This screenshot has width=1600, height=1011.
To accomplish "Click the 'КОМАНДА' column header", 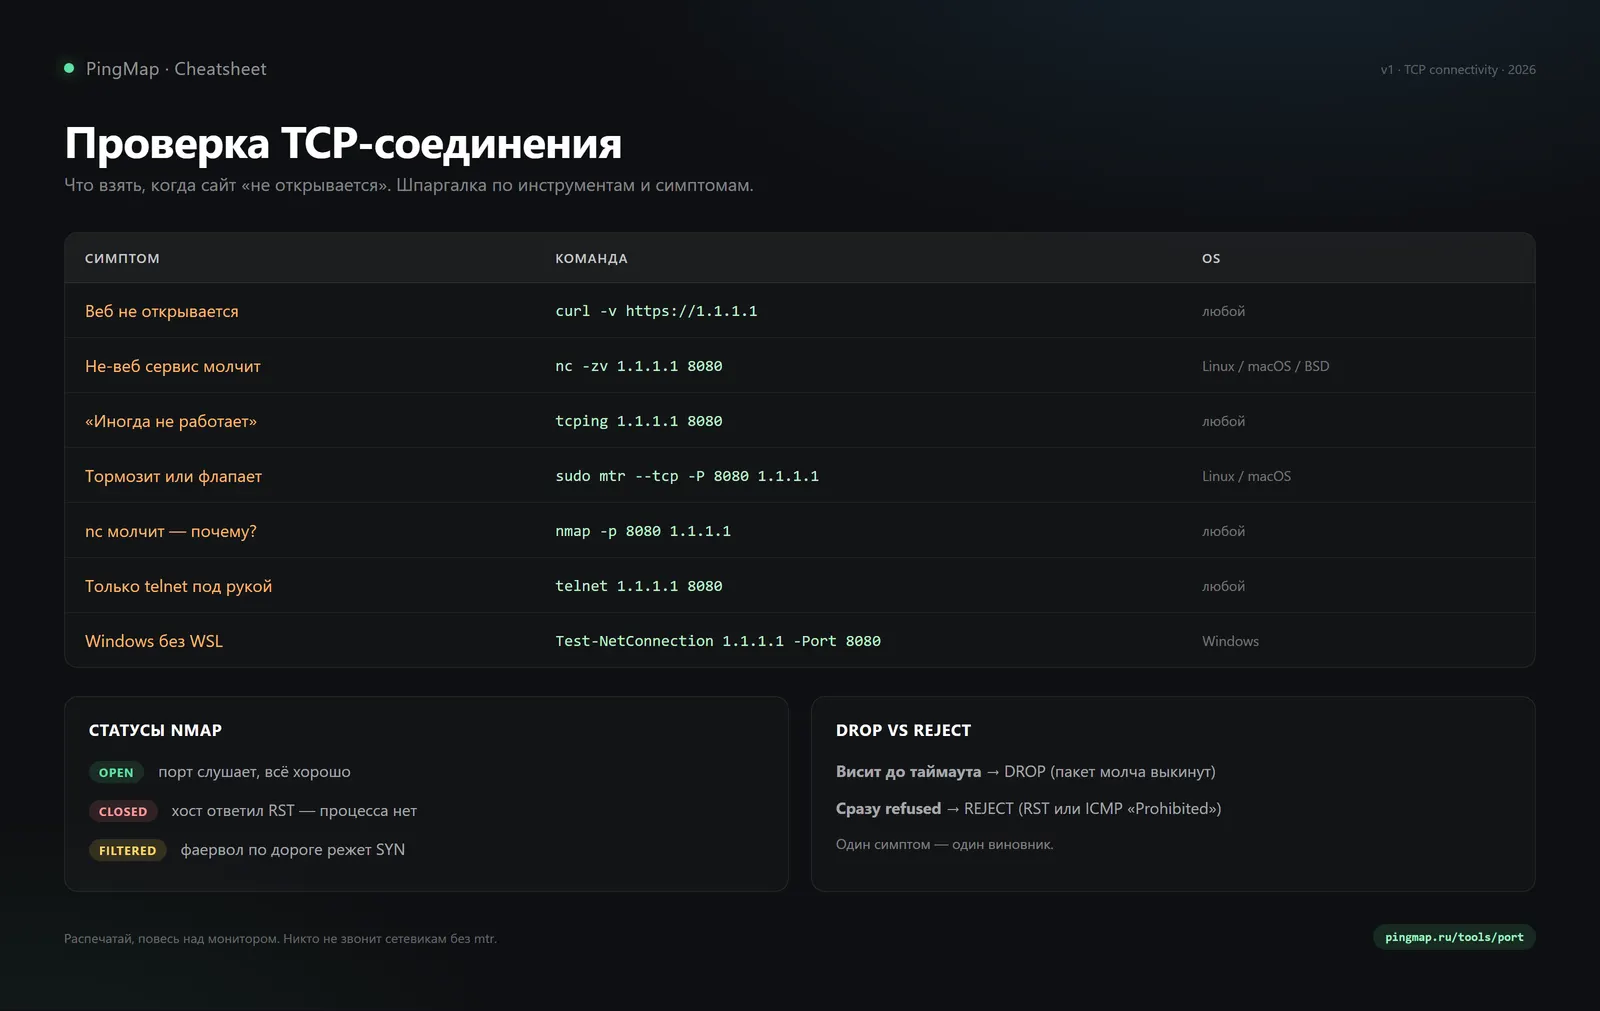I will 591,258.
